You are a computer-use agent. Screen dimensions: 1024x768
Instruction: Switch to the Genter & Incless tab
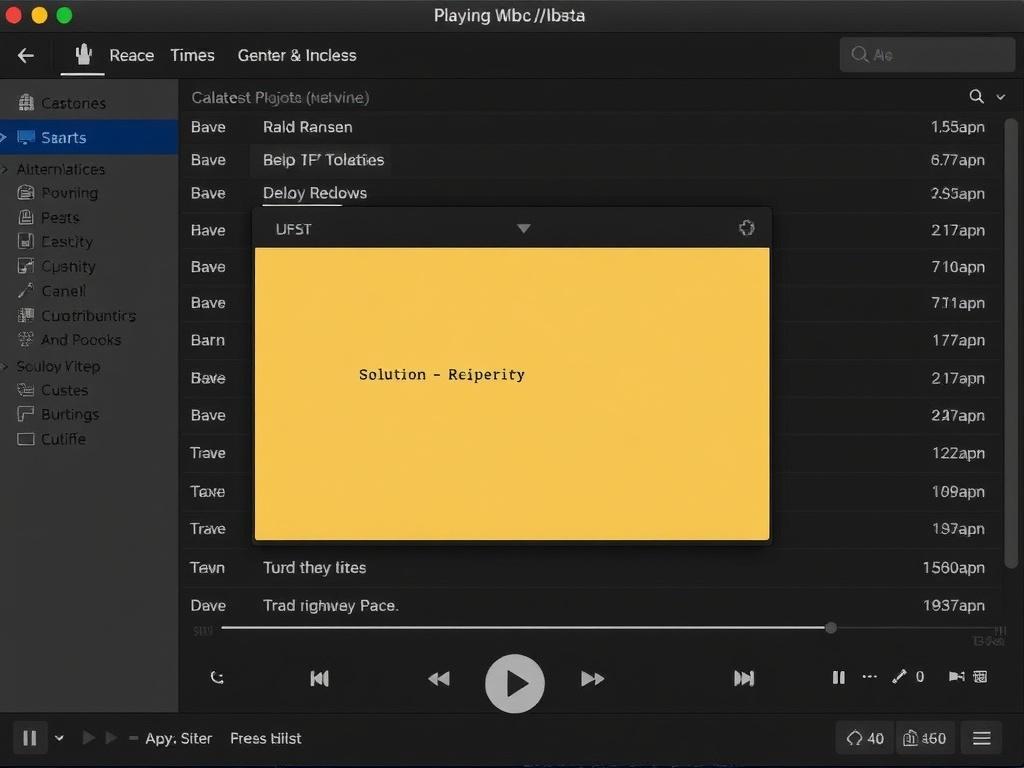point(297,56)
